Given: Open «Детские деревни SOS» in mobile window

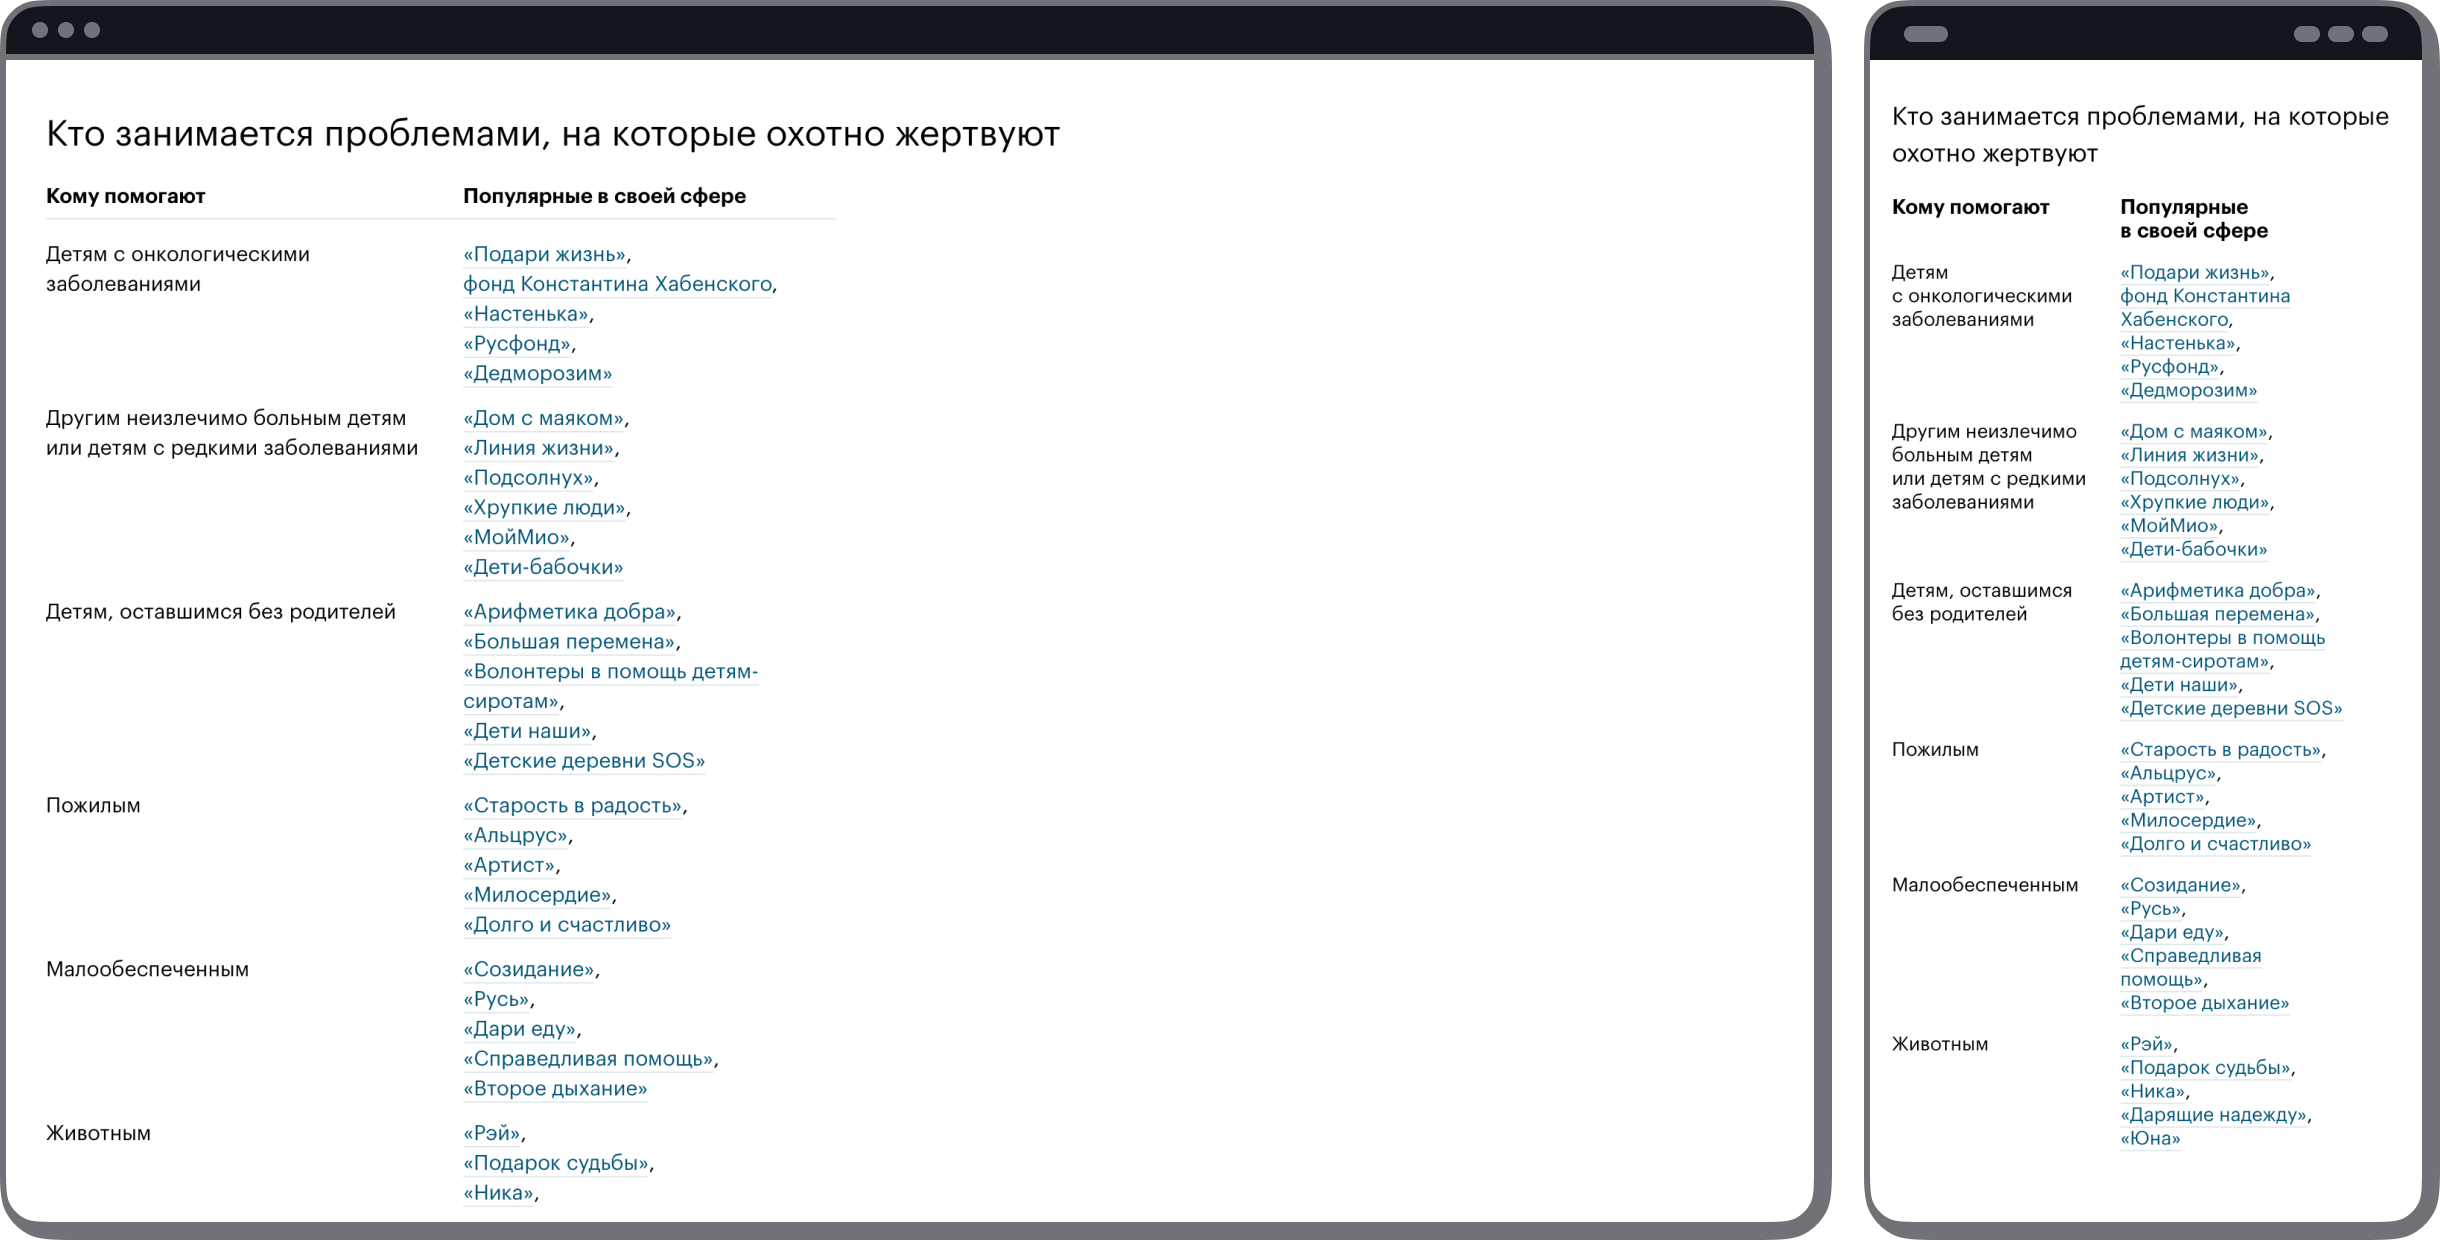Looking at the screenshot, I should click(x=2231, y=710).
